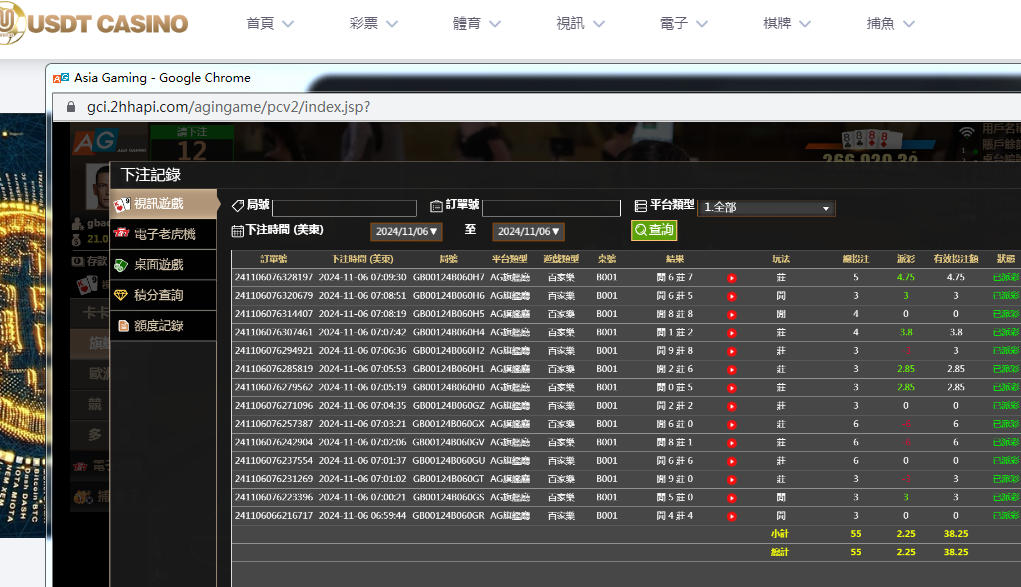Screen dimensions: 1021x587
Task: Expand the 彩票 menu in top navigation
Action: (x=374, y=23)
